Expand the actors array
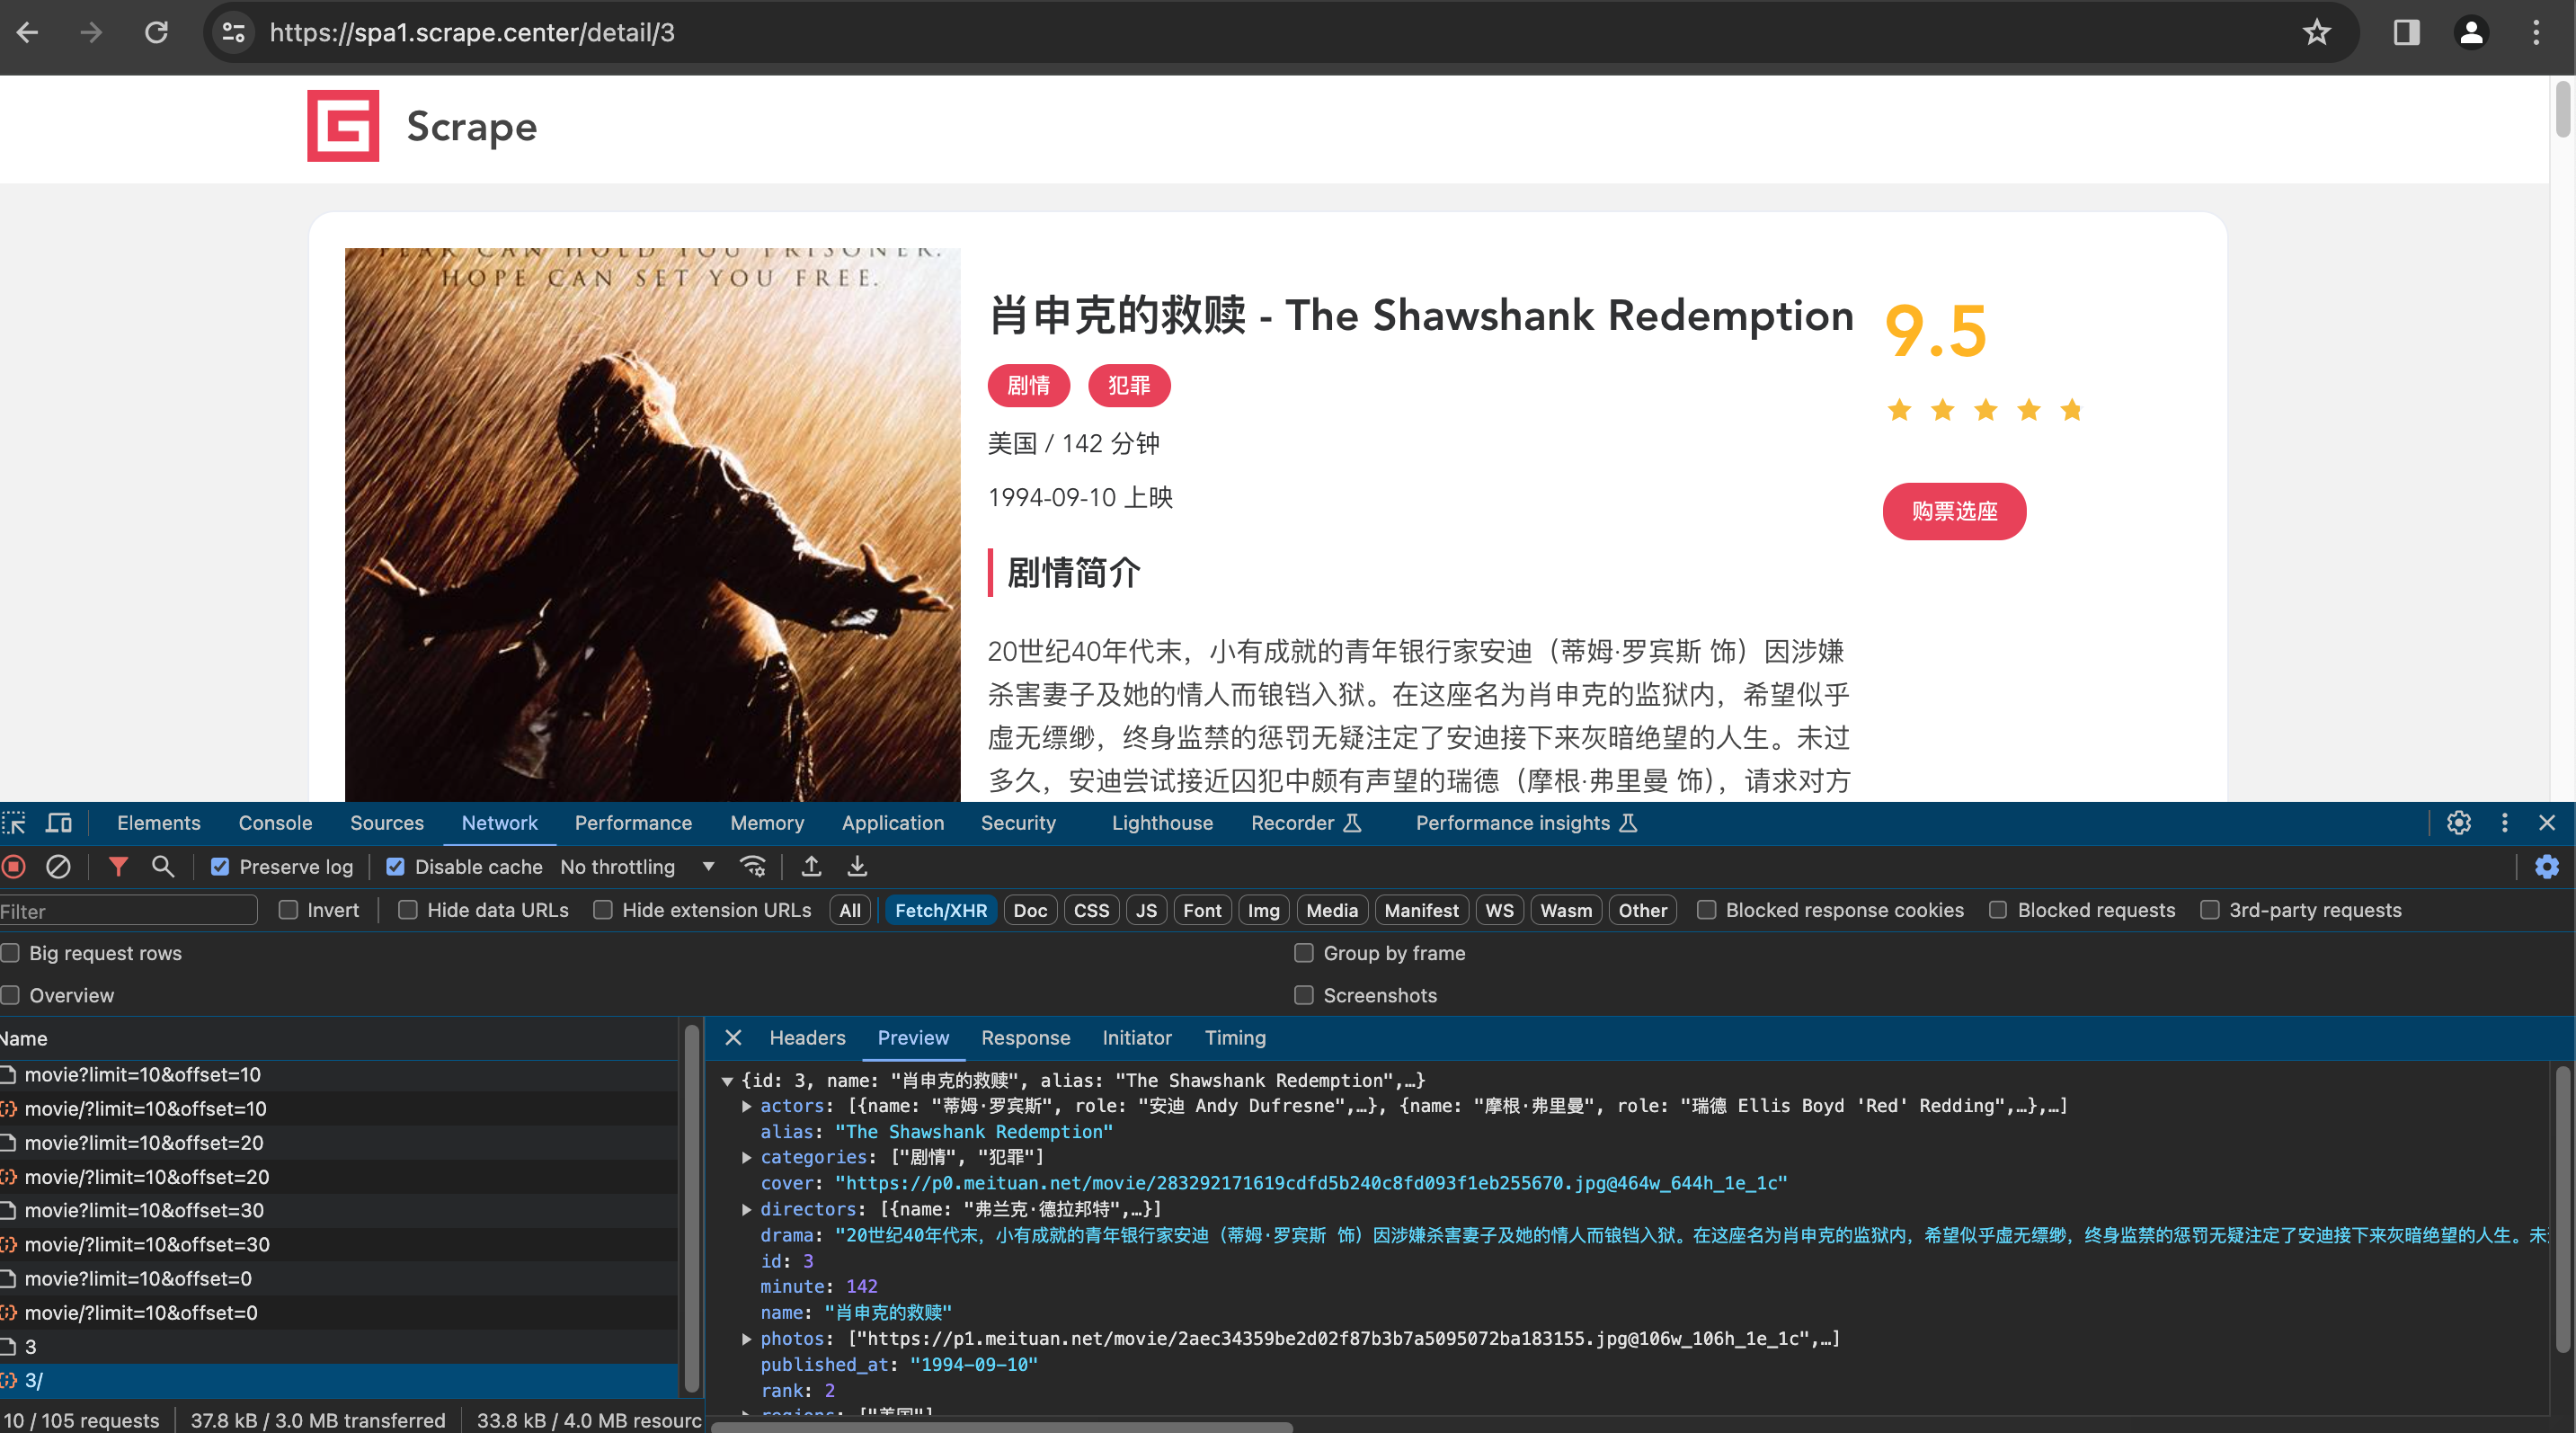Screen dimensions: 2576x1433 tap(747, 1106)
